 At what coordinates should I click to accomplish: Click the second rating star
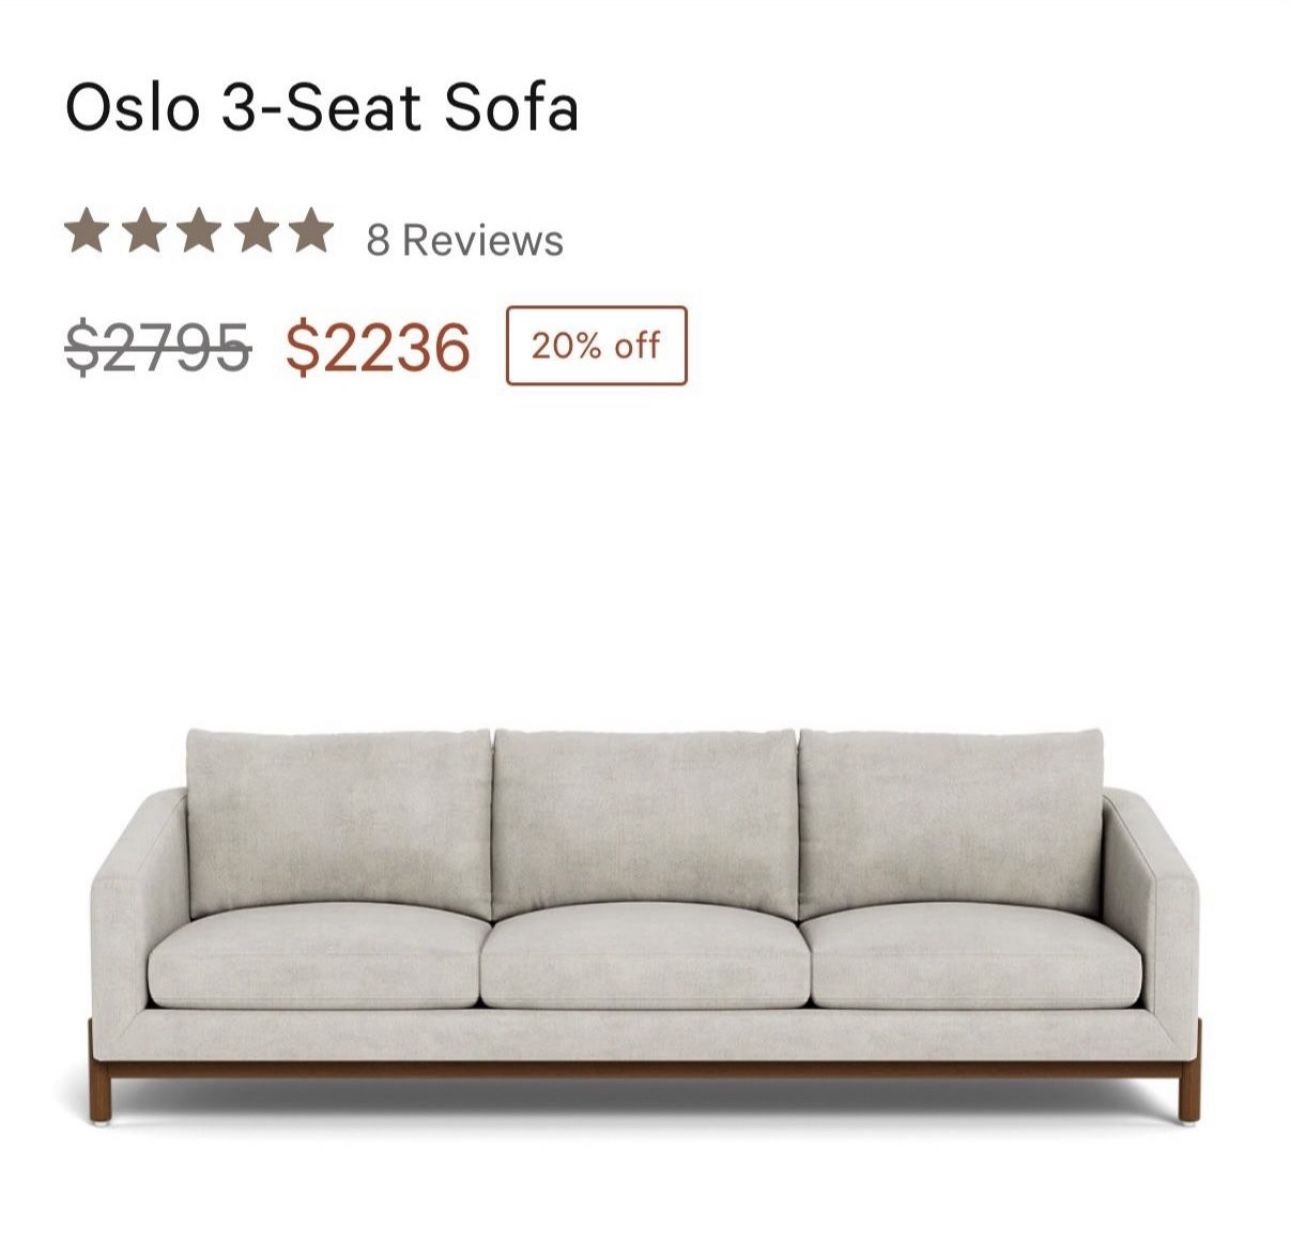coord(145,232)
